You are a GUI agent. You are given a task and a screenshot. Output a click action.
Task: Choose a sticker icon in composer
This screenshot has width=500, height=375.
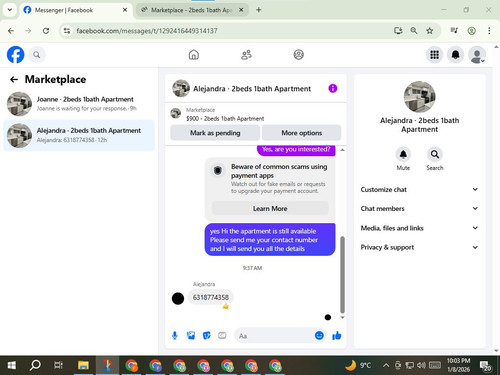click(x=207, y=335)
